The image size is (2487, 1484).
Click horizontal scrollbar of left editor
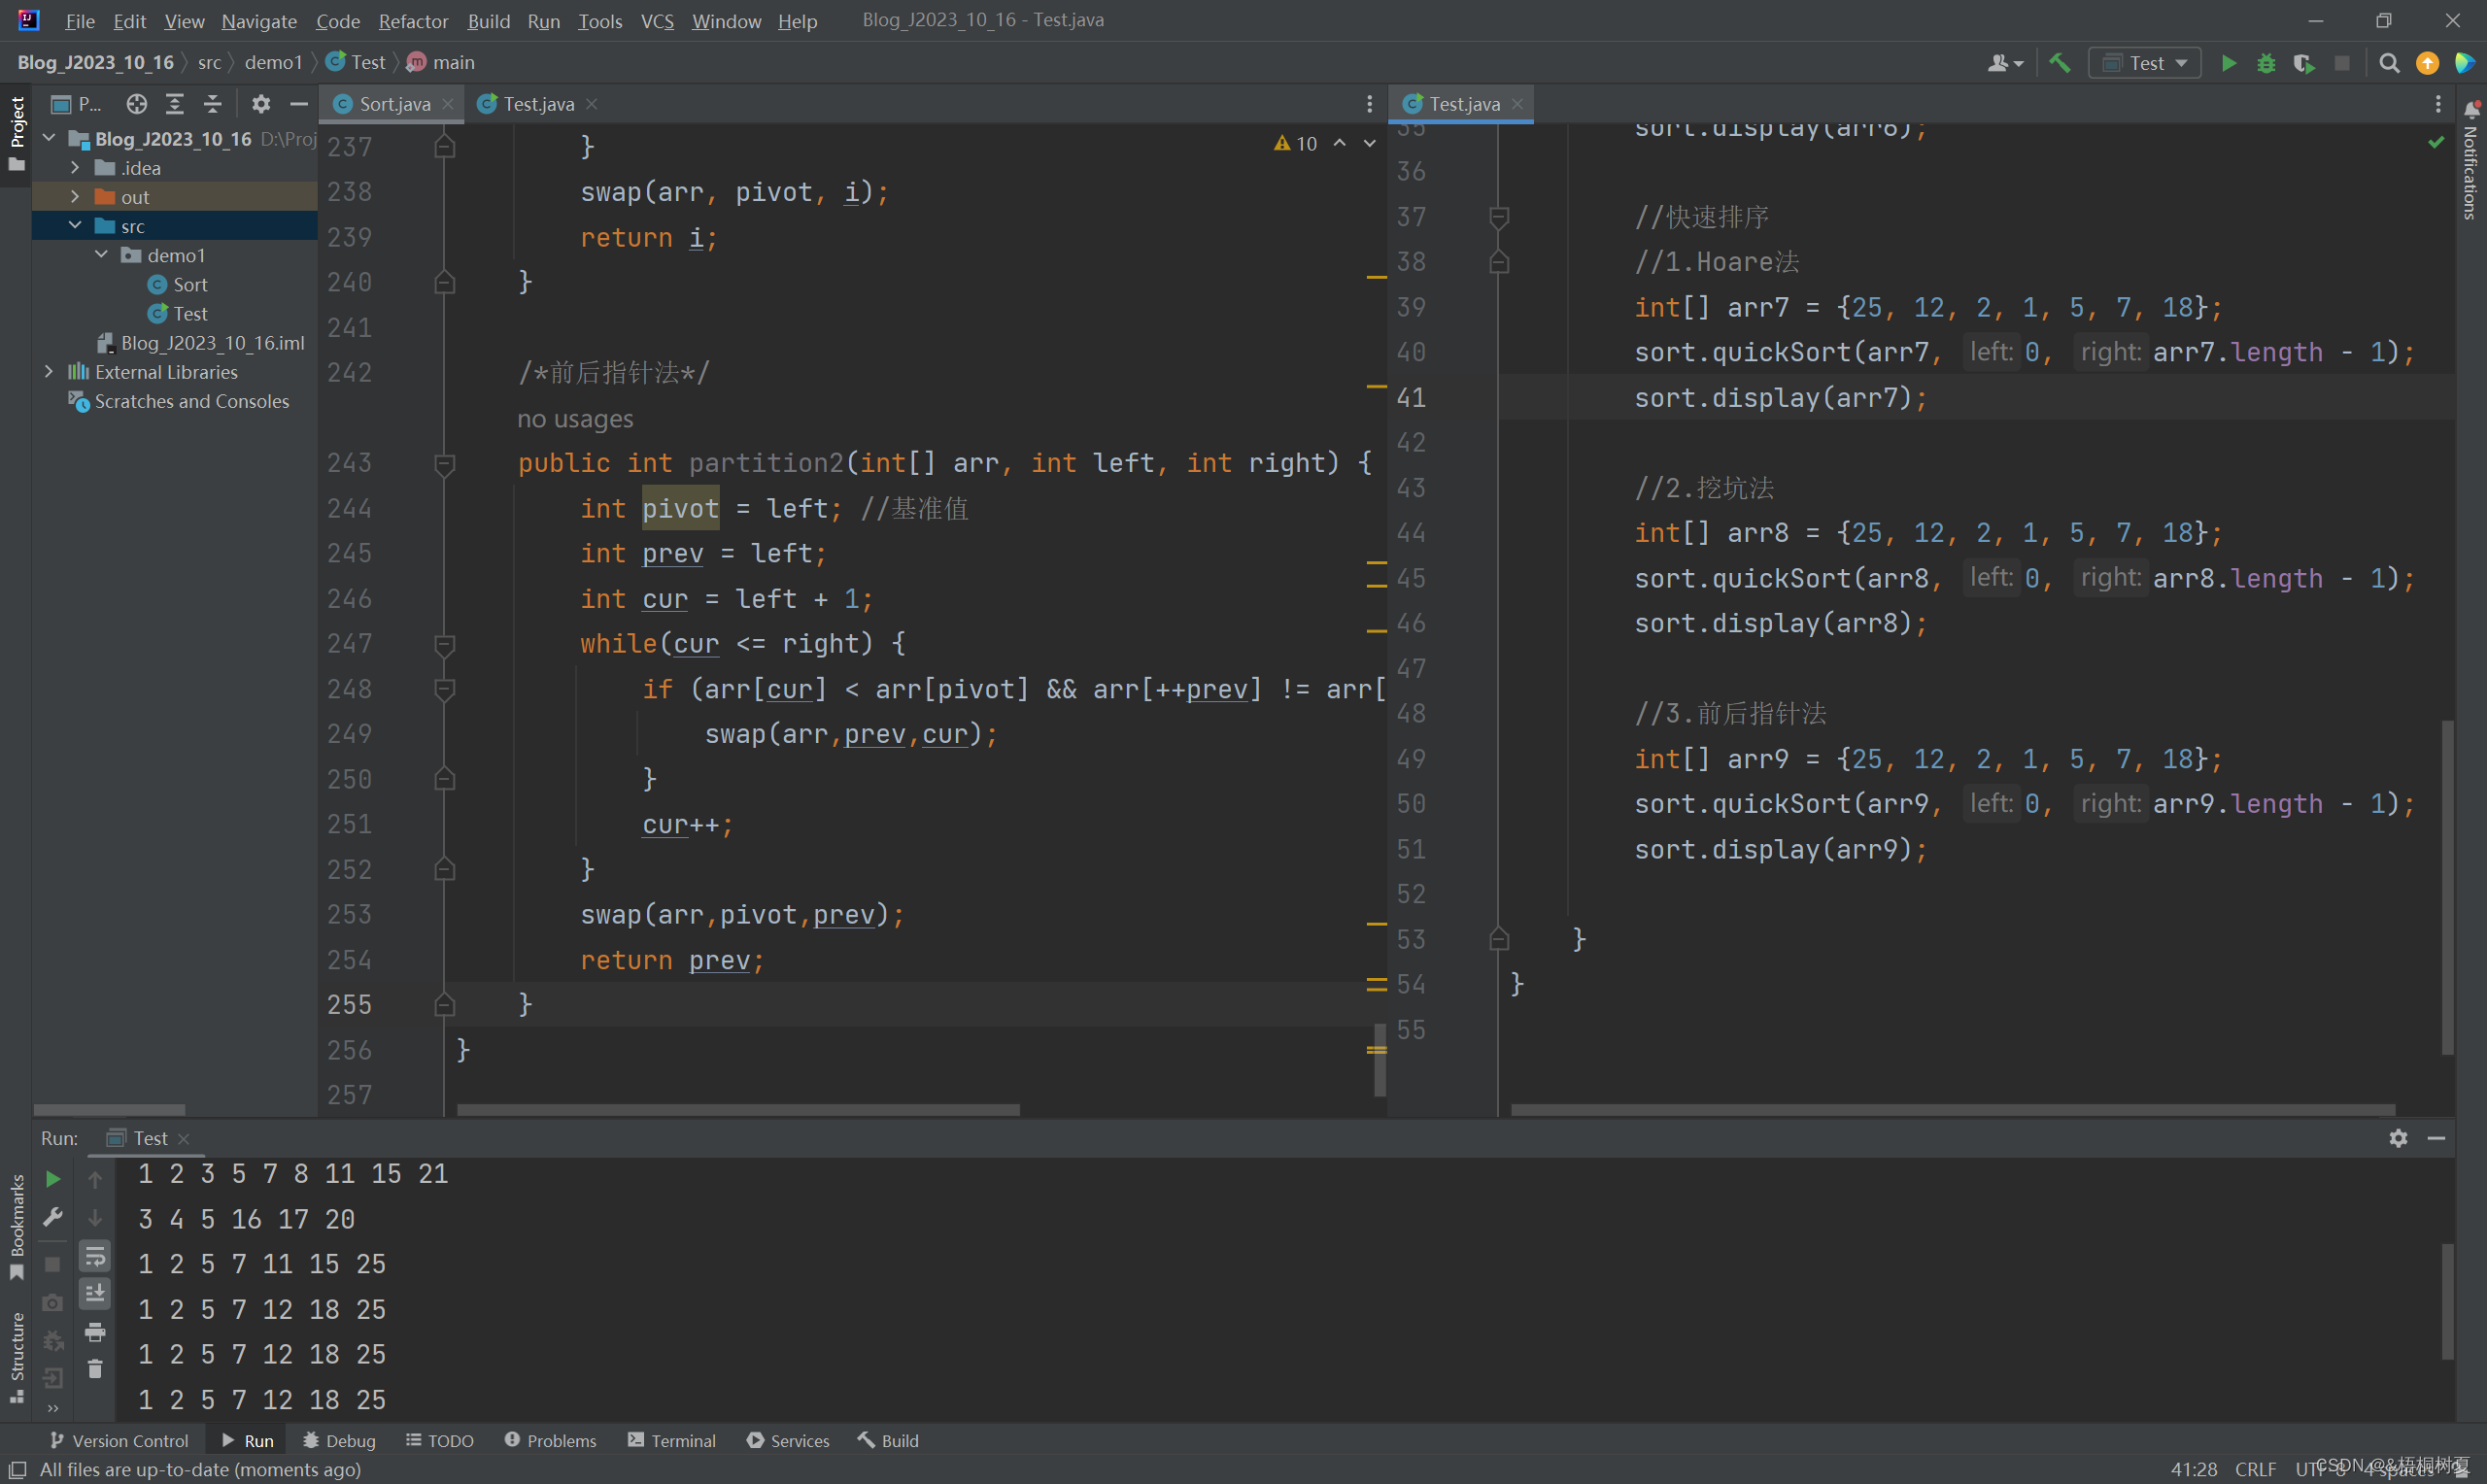(x=738, y=1109)
